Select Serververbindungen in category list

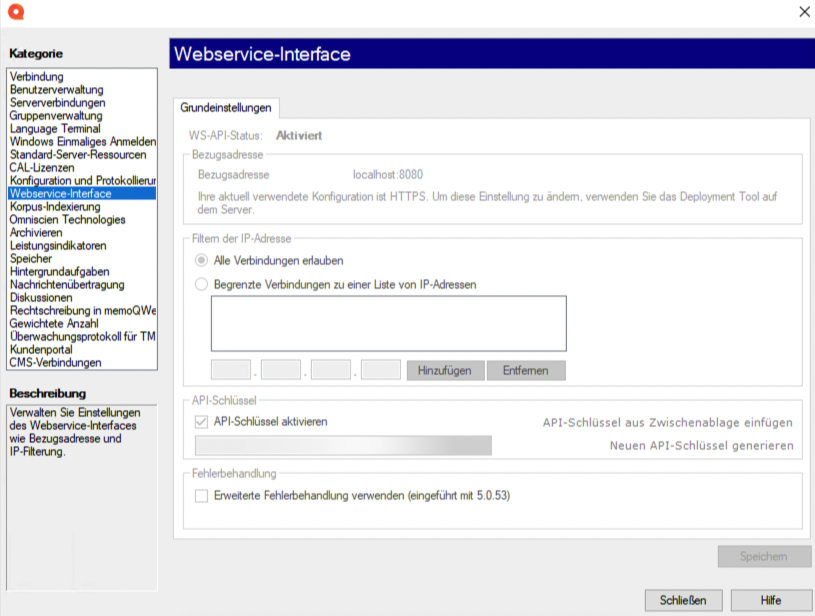point(82,102)
